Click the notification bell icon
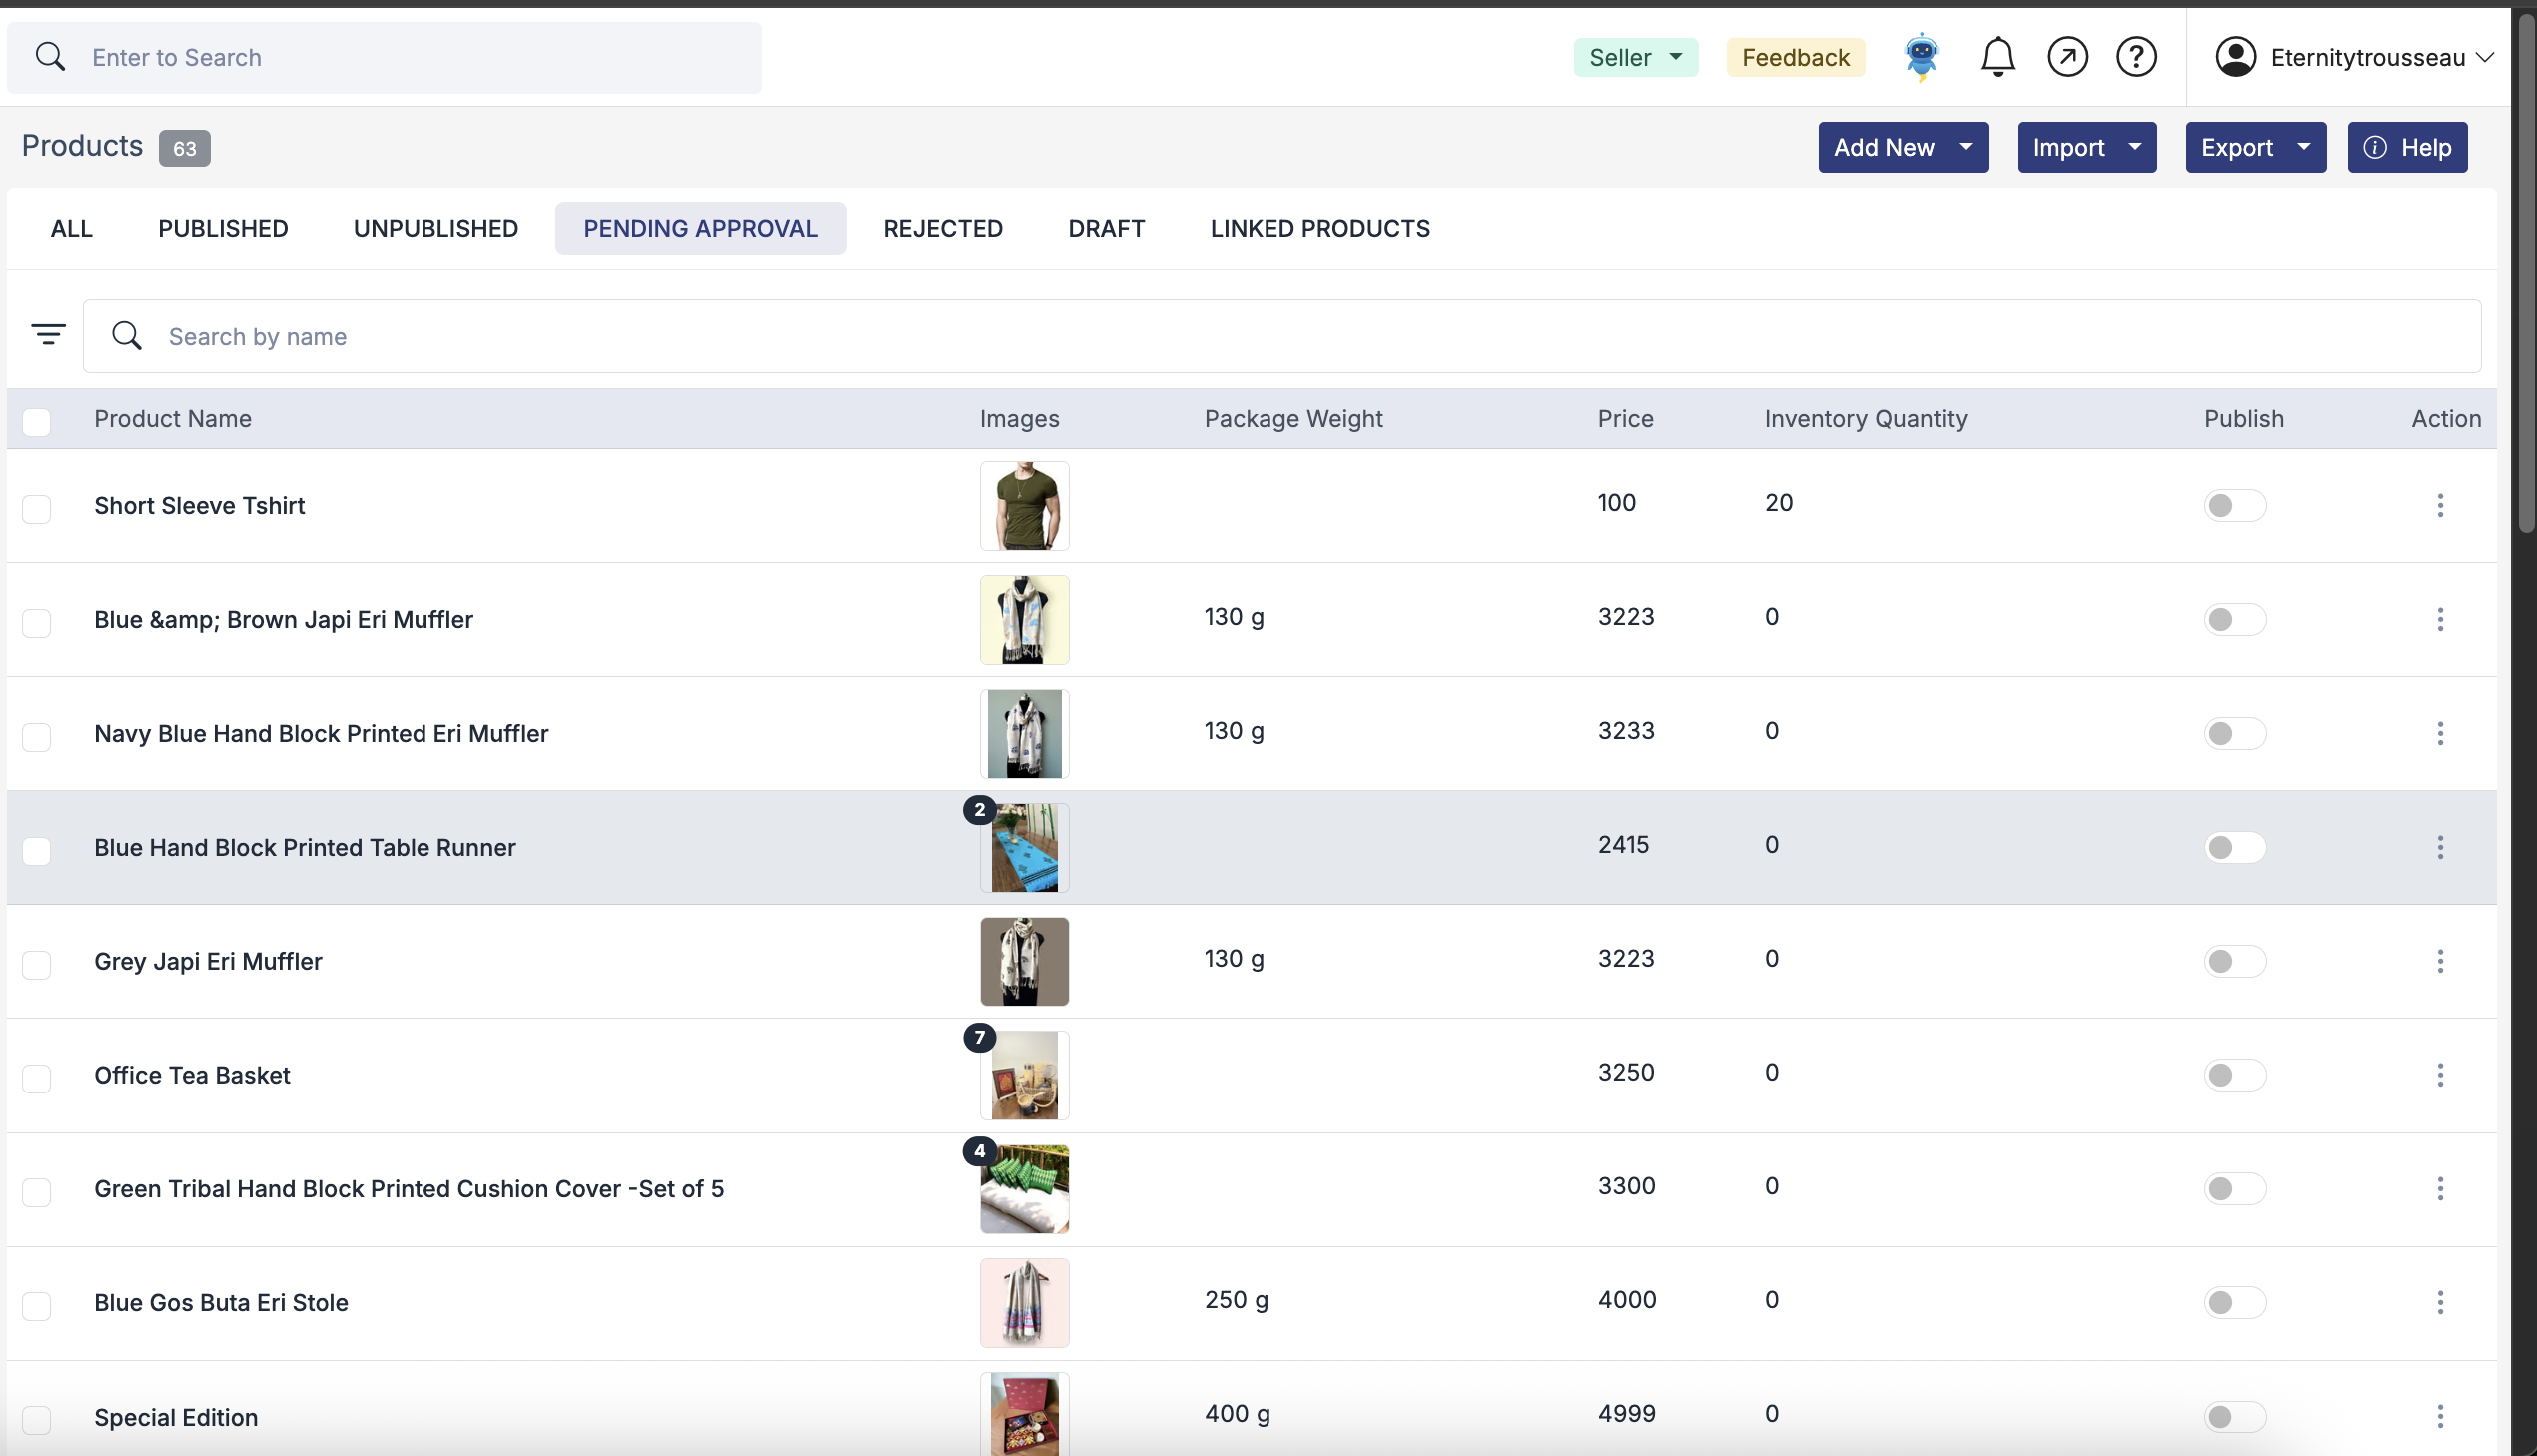The width and height of the screenshot is (2537, 1456). coord(1996,57)
